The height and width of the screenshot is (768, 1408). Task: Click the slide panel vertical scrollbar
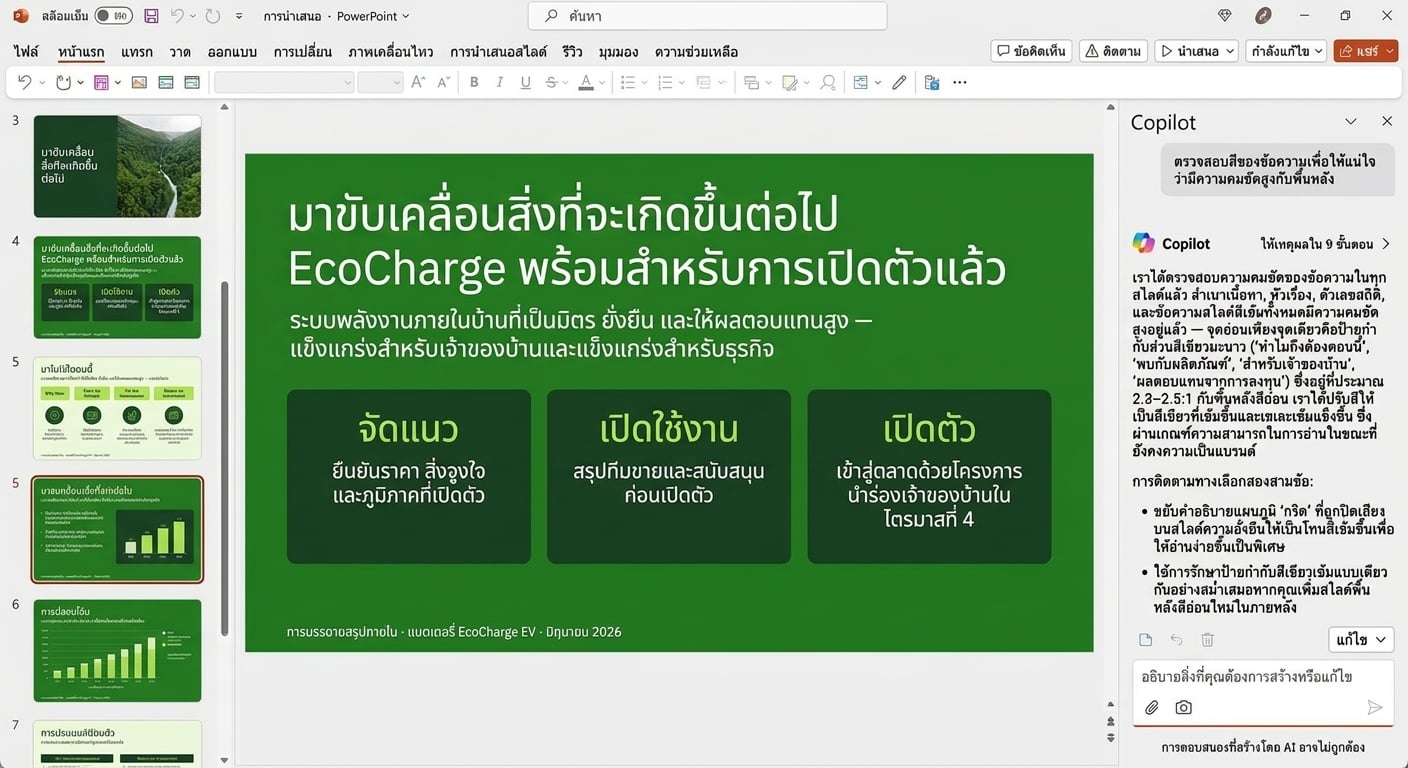click(224, 459)
